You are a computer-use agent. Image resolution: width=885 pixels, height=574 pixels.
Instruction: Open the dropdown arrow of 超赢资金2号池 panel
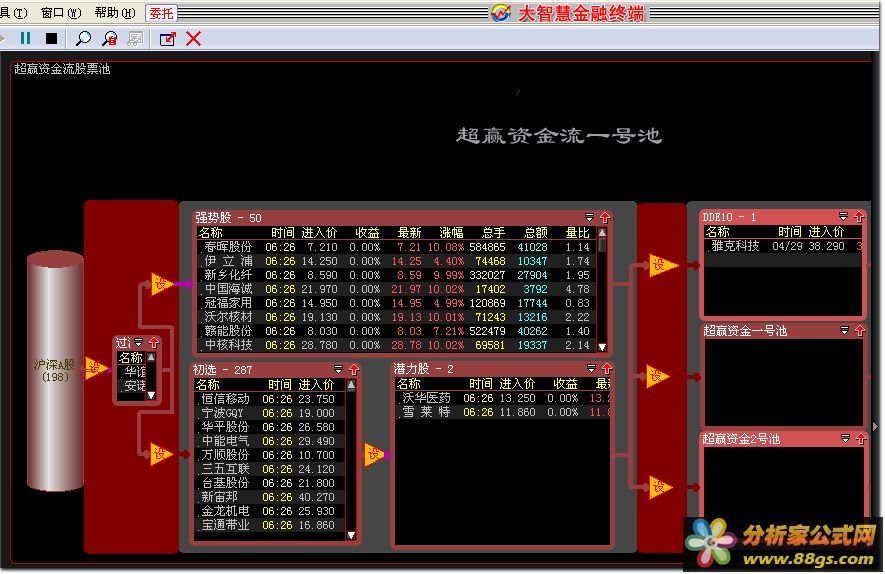[x=845, y=438]
